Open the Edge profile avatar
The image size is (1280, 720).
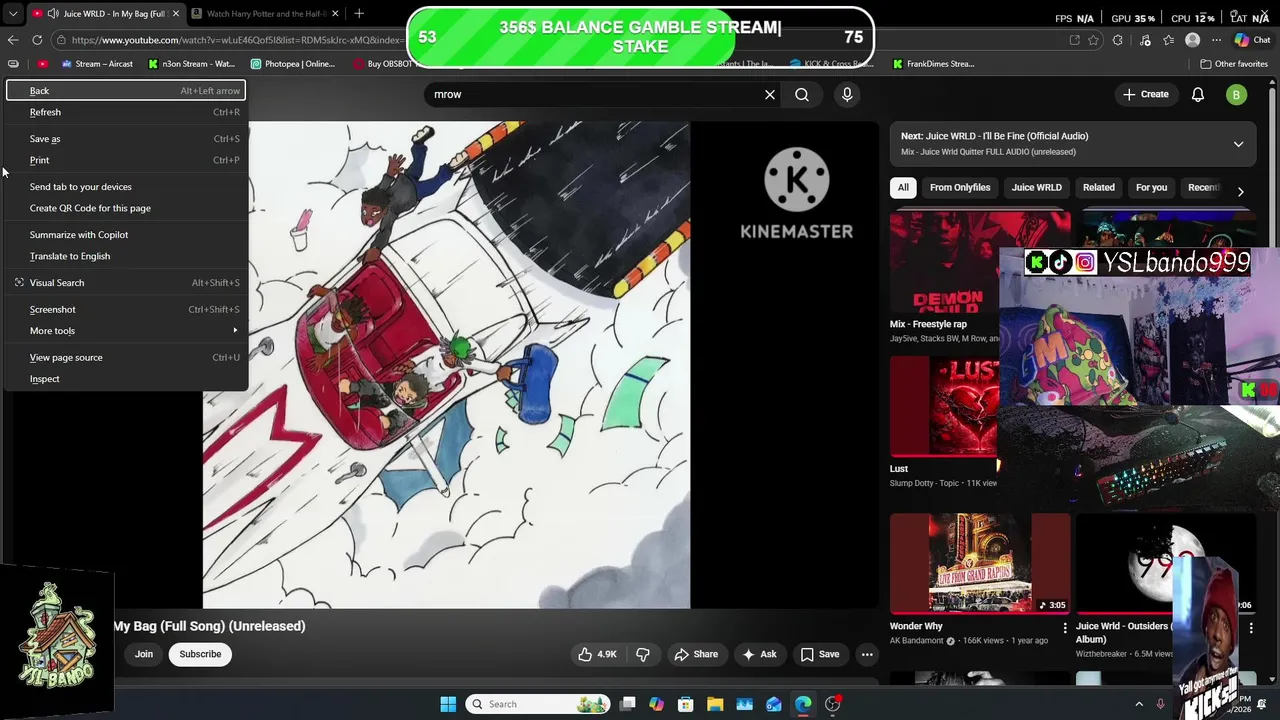tap(1192, 40)
